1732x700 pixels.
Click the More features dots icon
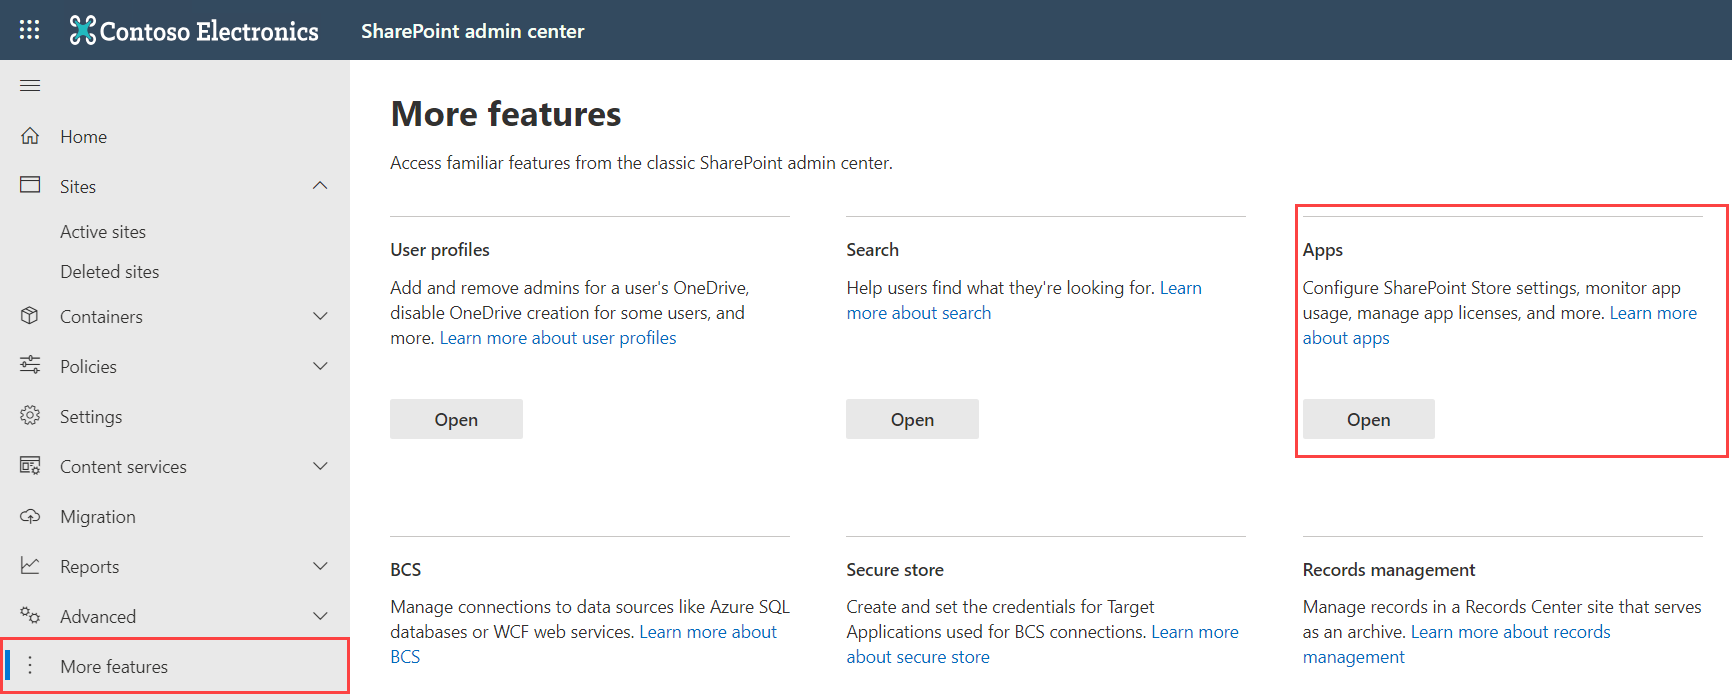[30, 666]
